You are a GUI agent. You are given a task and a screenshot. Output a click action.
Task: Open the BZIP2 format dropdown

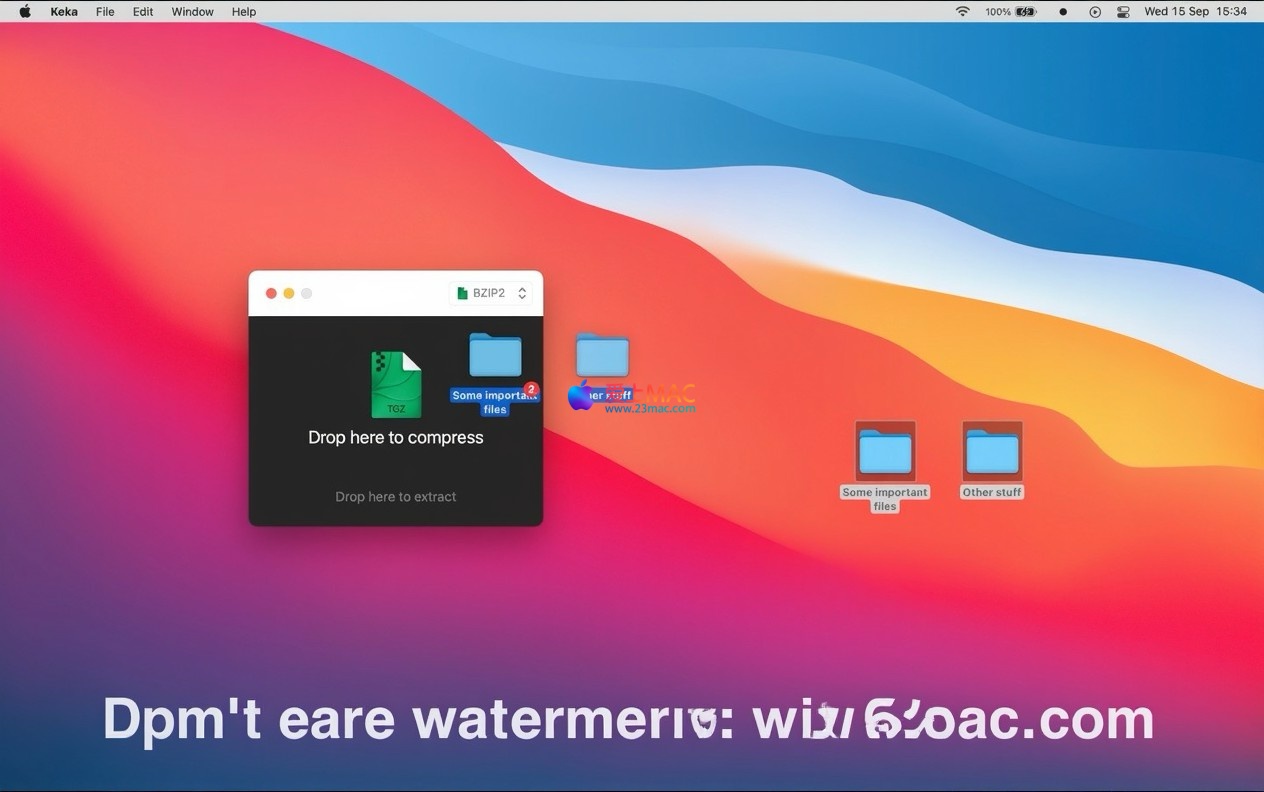tap(490, 293)
